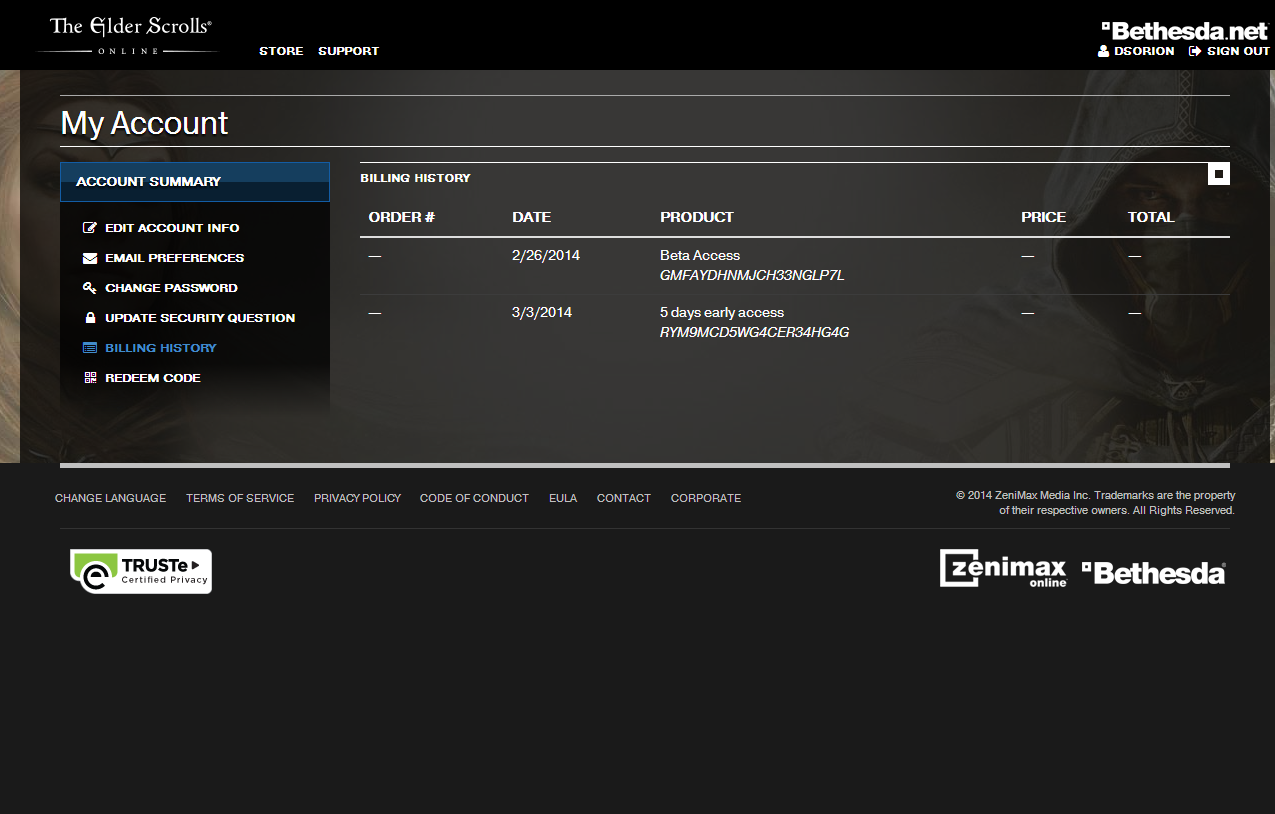Screen dimensions: 1275x814
Task: Click the Billing History list icon
Action: pyautogui.click(x=90, y=348)
